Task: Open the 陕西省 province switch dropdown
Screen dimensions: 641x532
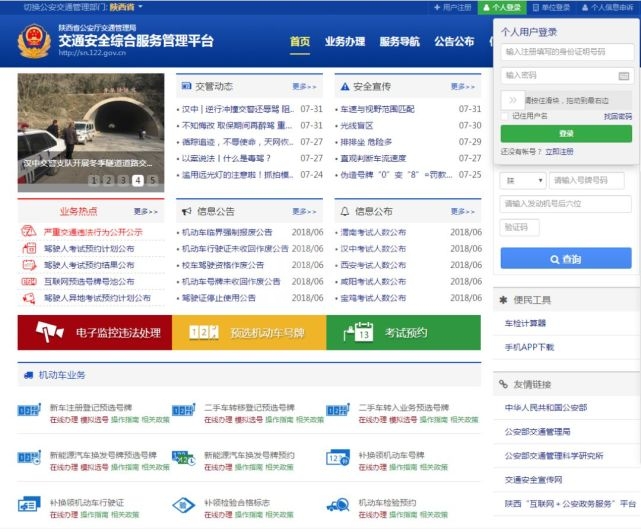Action: 125,7
